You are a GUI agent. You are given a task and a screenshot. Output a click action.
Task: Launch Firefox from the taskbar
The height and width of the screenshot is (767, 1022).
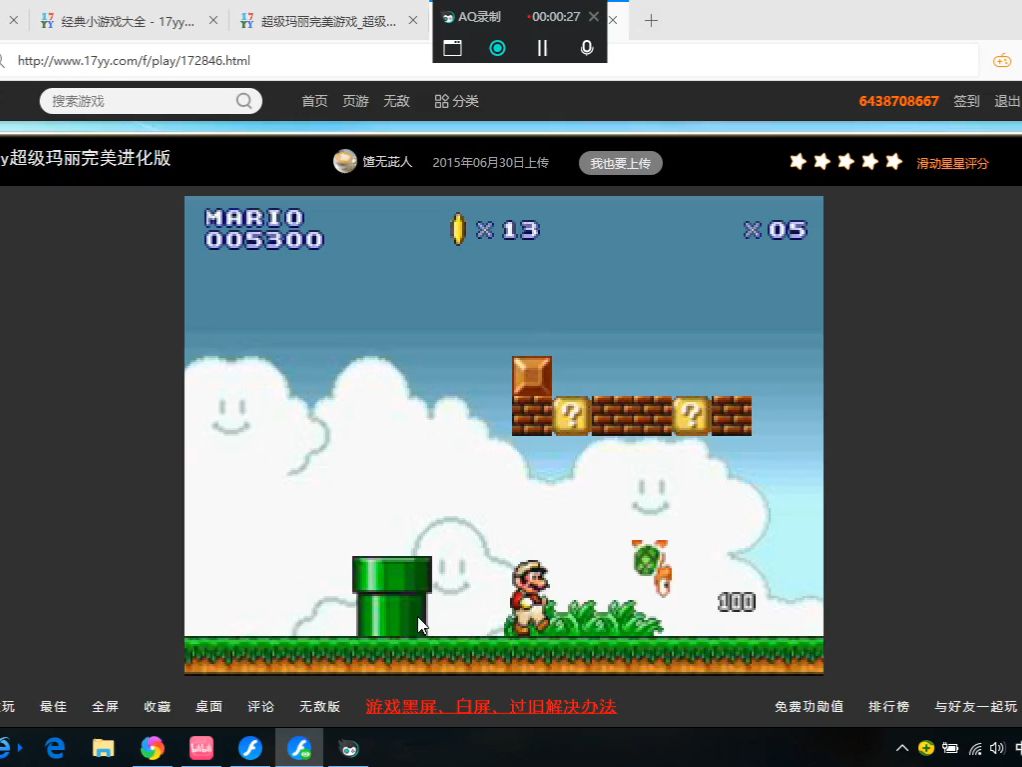point(250,748)
